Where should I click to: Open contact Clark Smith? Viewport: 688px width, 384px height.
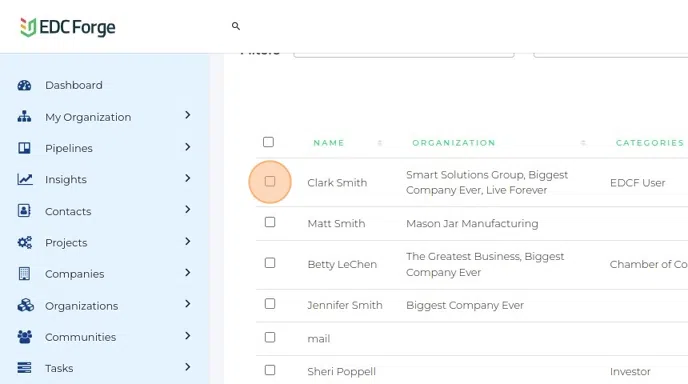[x=337, y=183]
